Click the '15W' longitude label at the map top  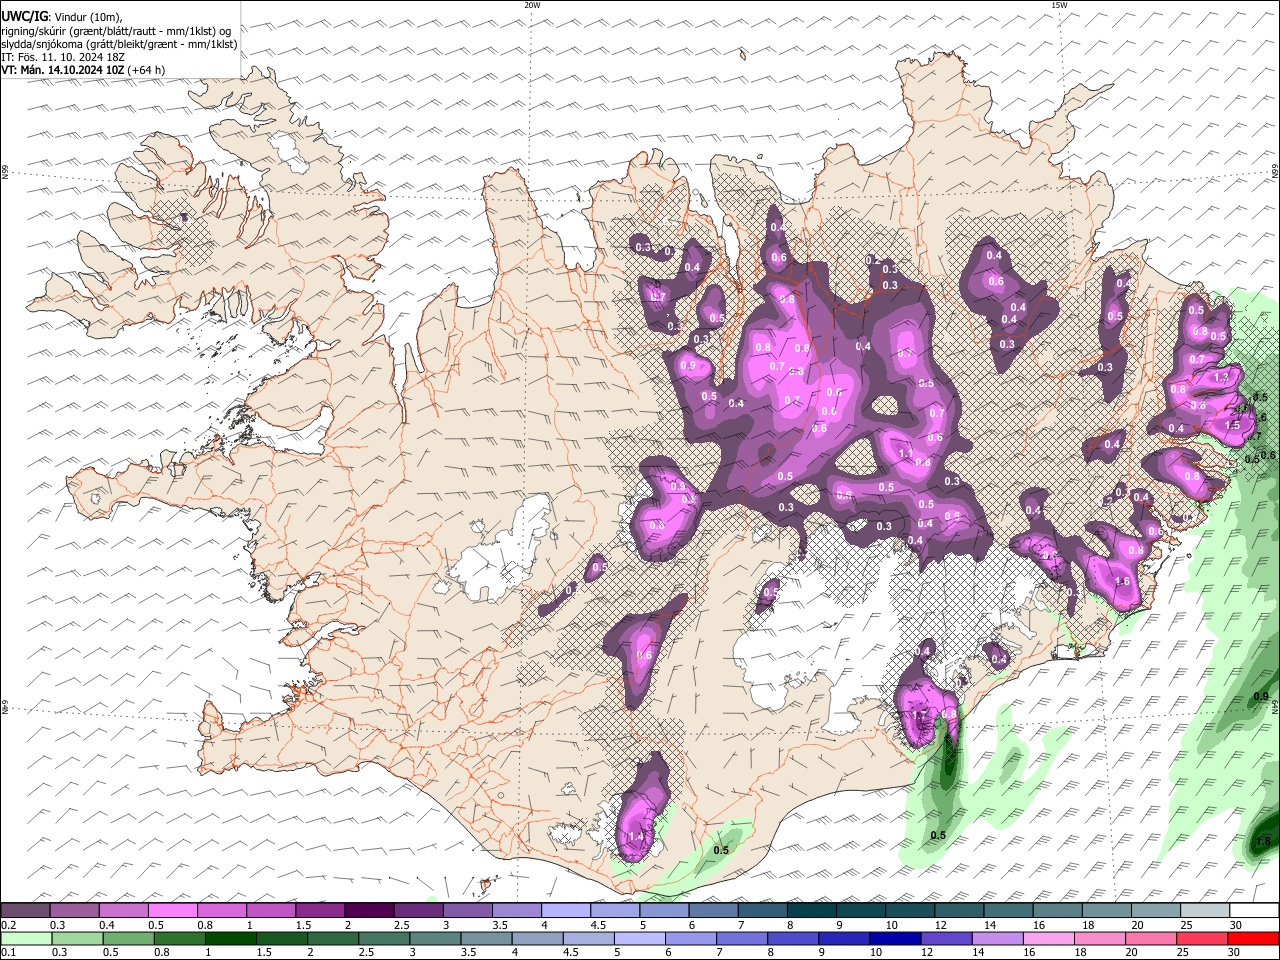(x=1058, y=5)
